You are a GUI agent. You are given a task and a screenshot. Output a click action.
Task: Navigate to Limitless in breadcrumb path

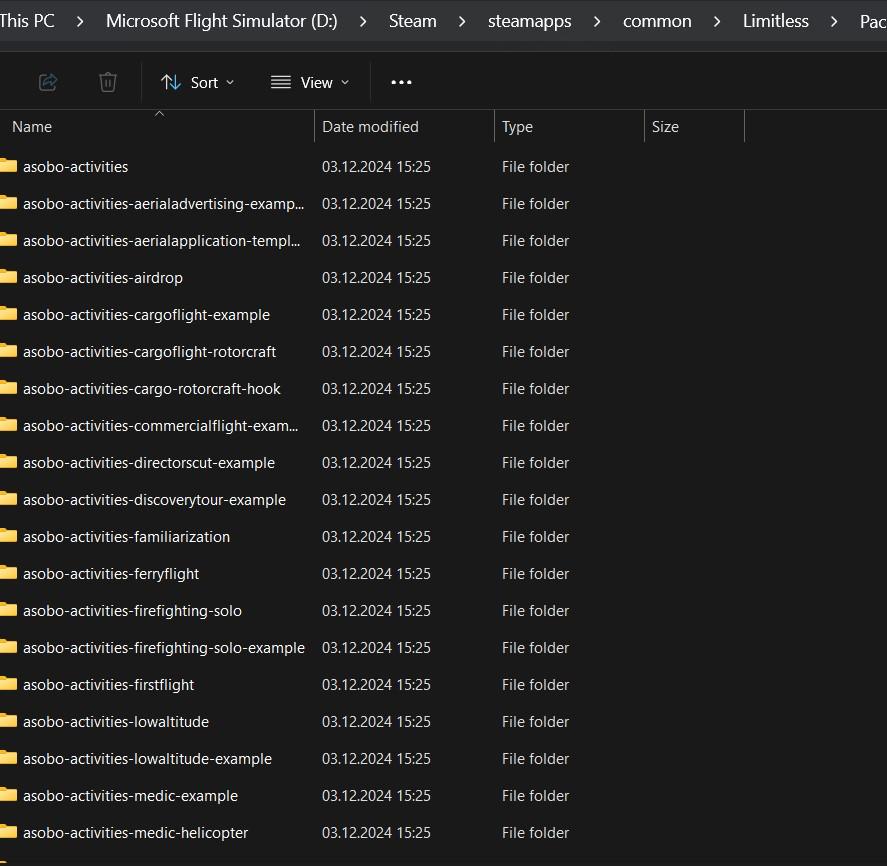(775, 21)
